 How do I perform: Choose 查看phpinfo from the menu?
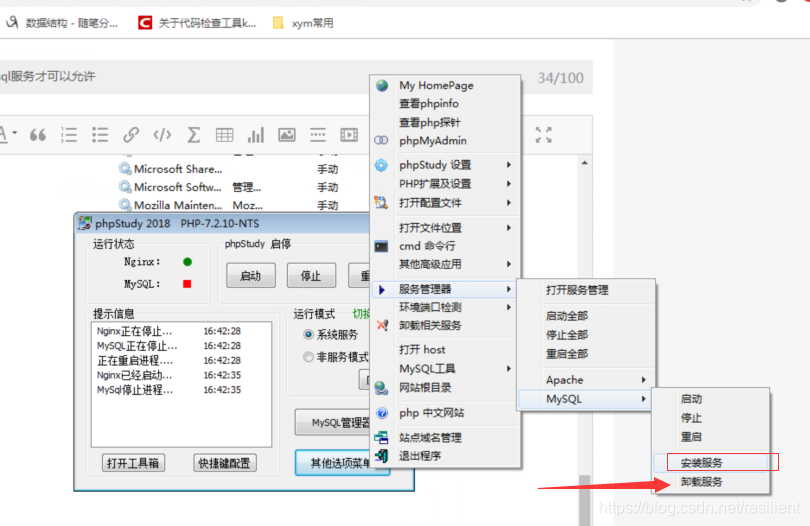[429, 104]
